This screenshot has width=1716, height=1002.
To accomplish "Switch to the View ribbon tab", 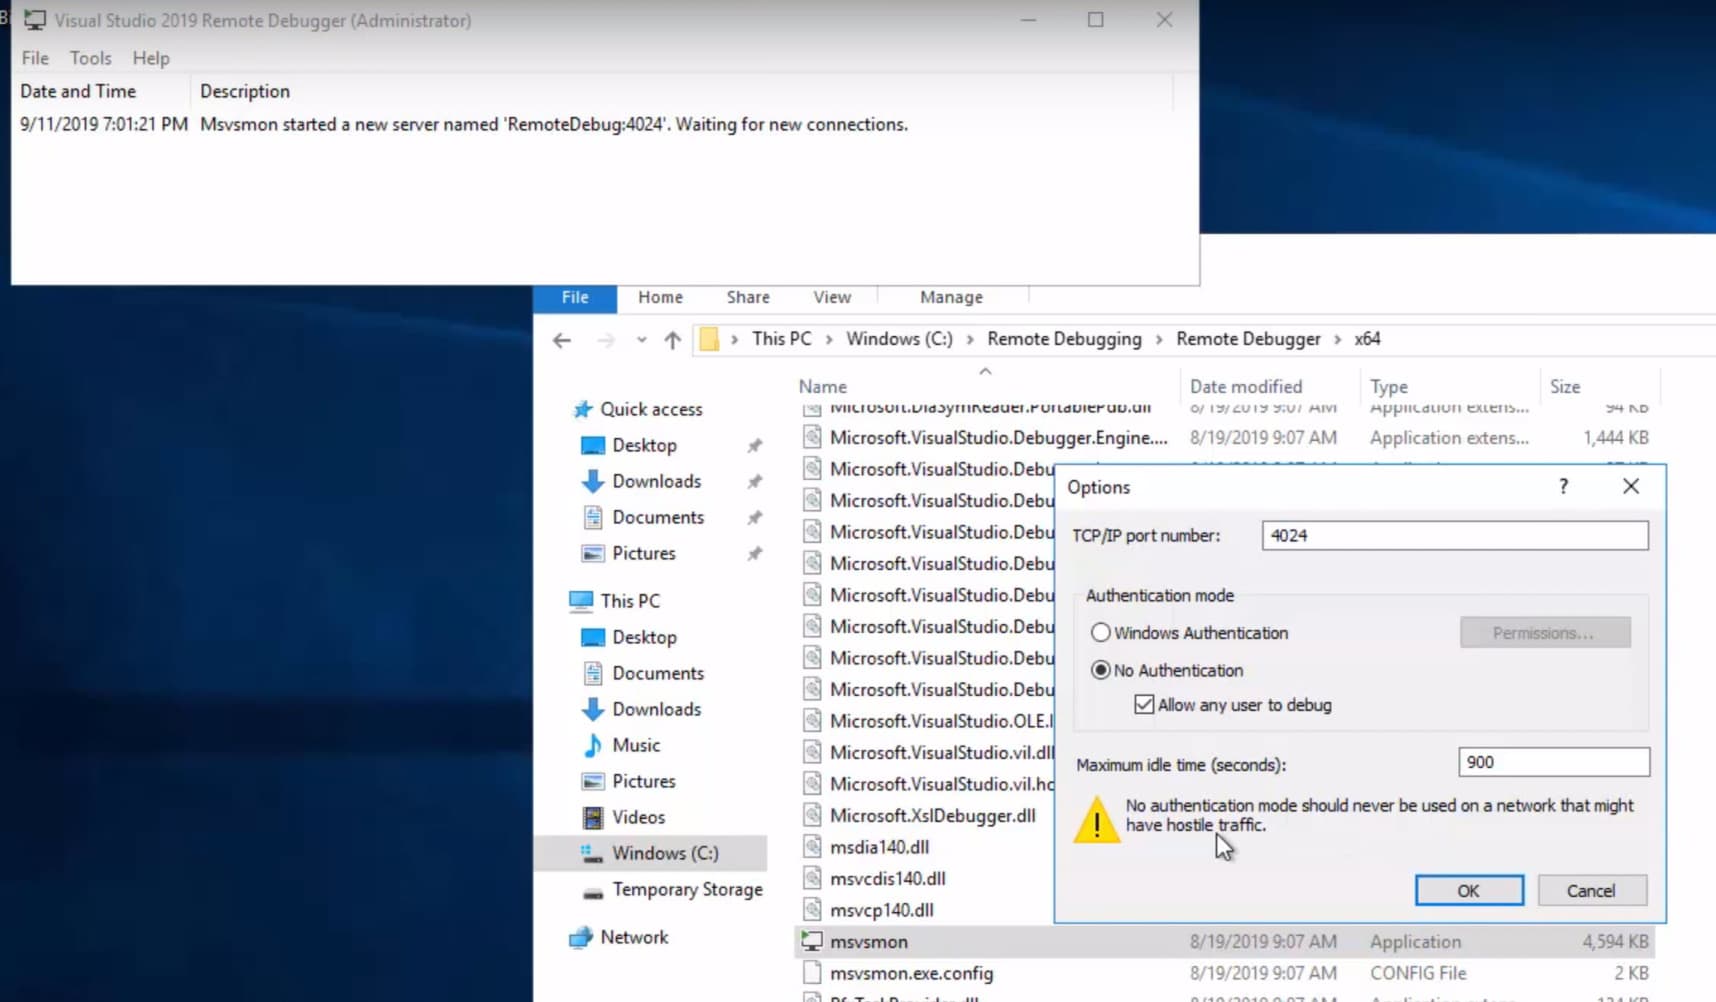I will pyautogui.click(x=832, y=297).
